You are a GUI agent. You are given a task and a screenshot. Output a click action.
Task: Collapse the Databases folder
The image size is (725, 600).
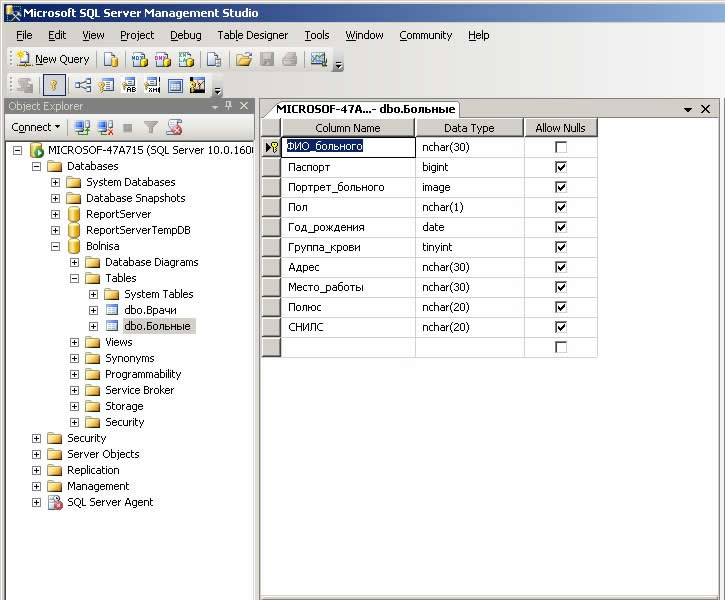(37, 166)
